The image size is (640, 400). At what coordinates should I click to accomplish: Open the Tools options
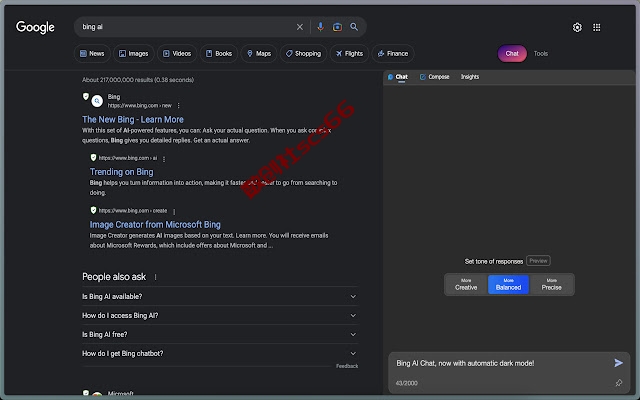[541, 53]
